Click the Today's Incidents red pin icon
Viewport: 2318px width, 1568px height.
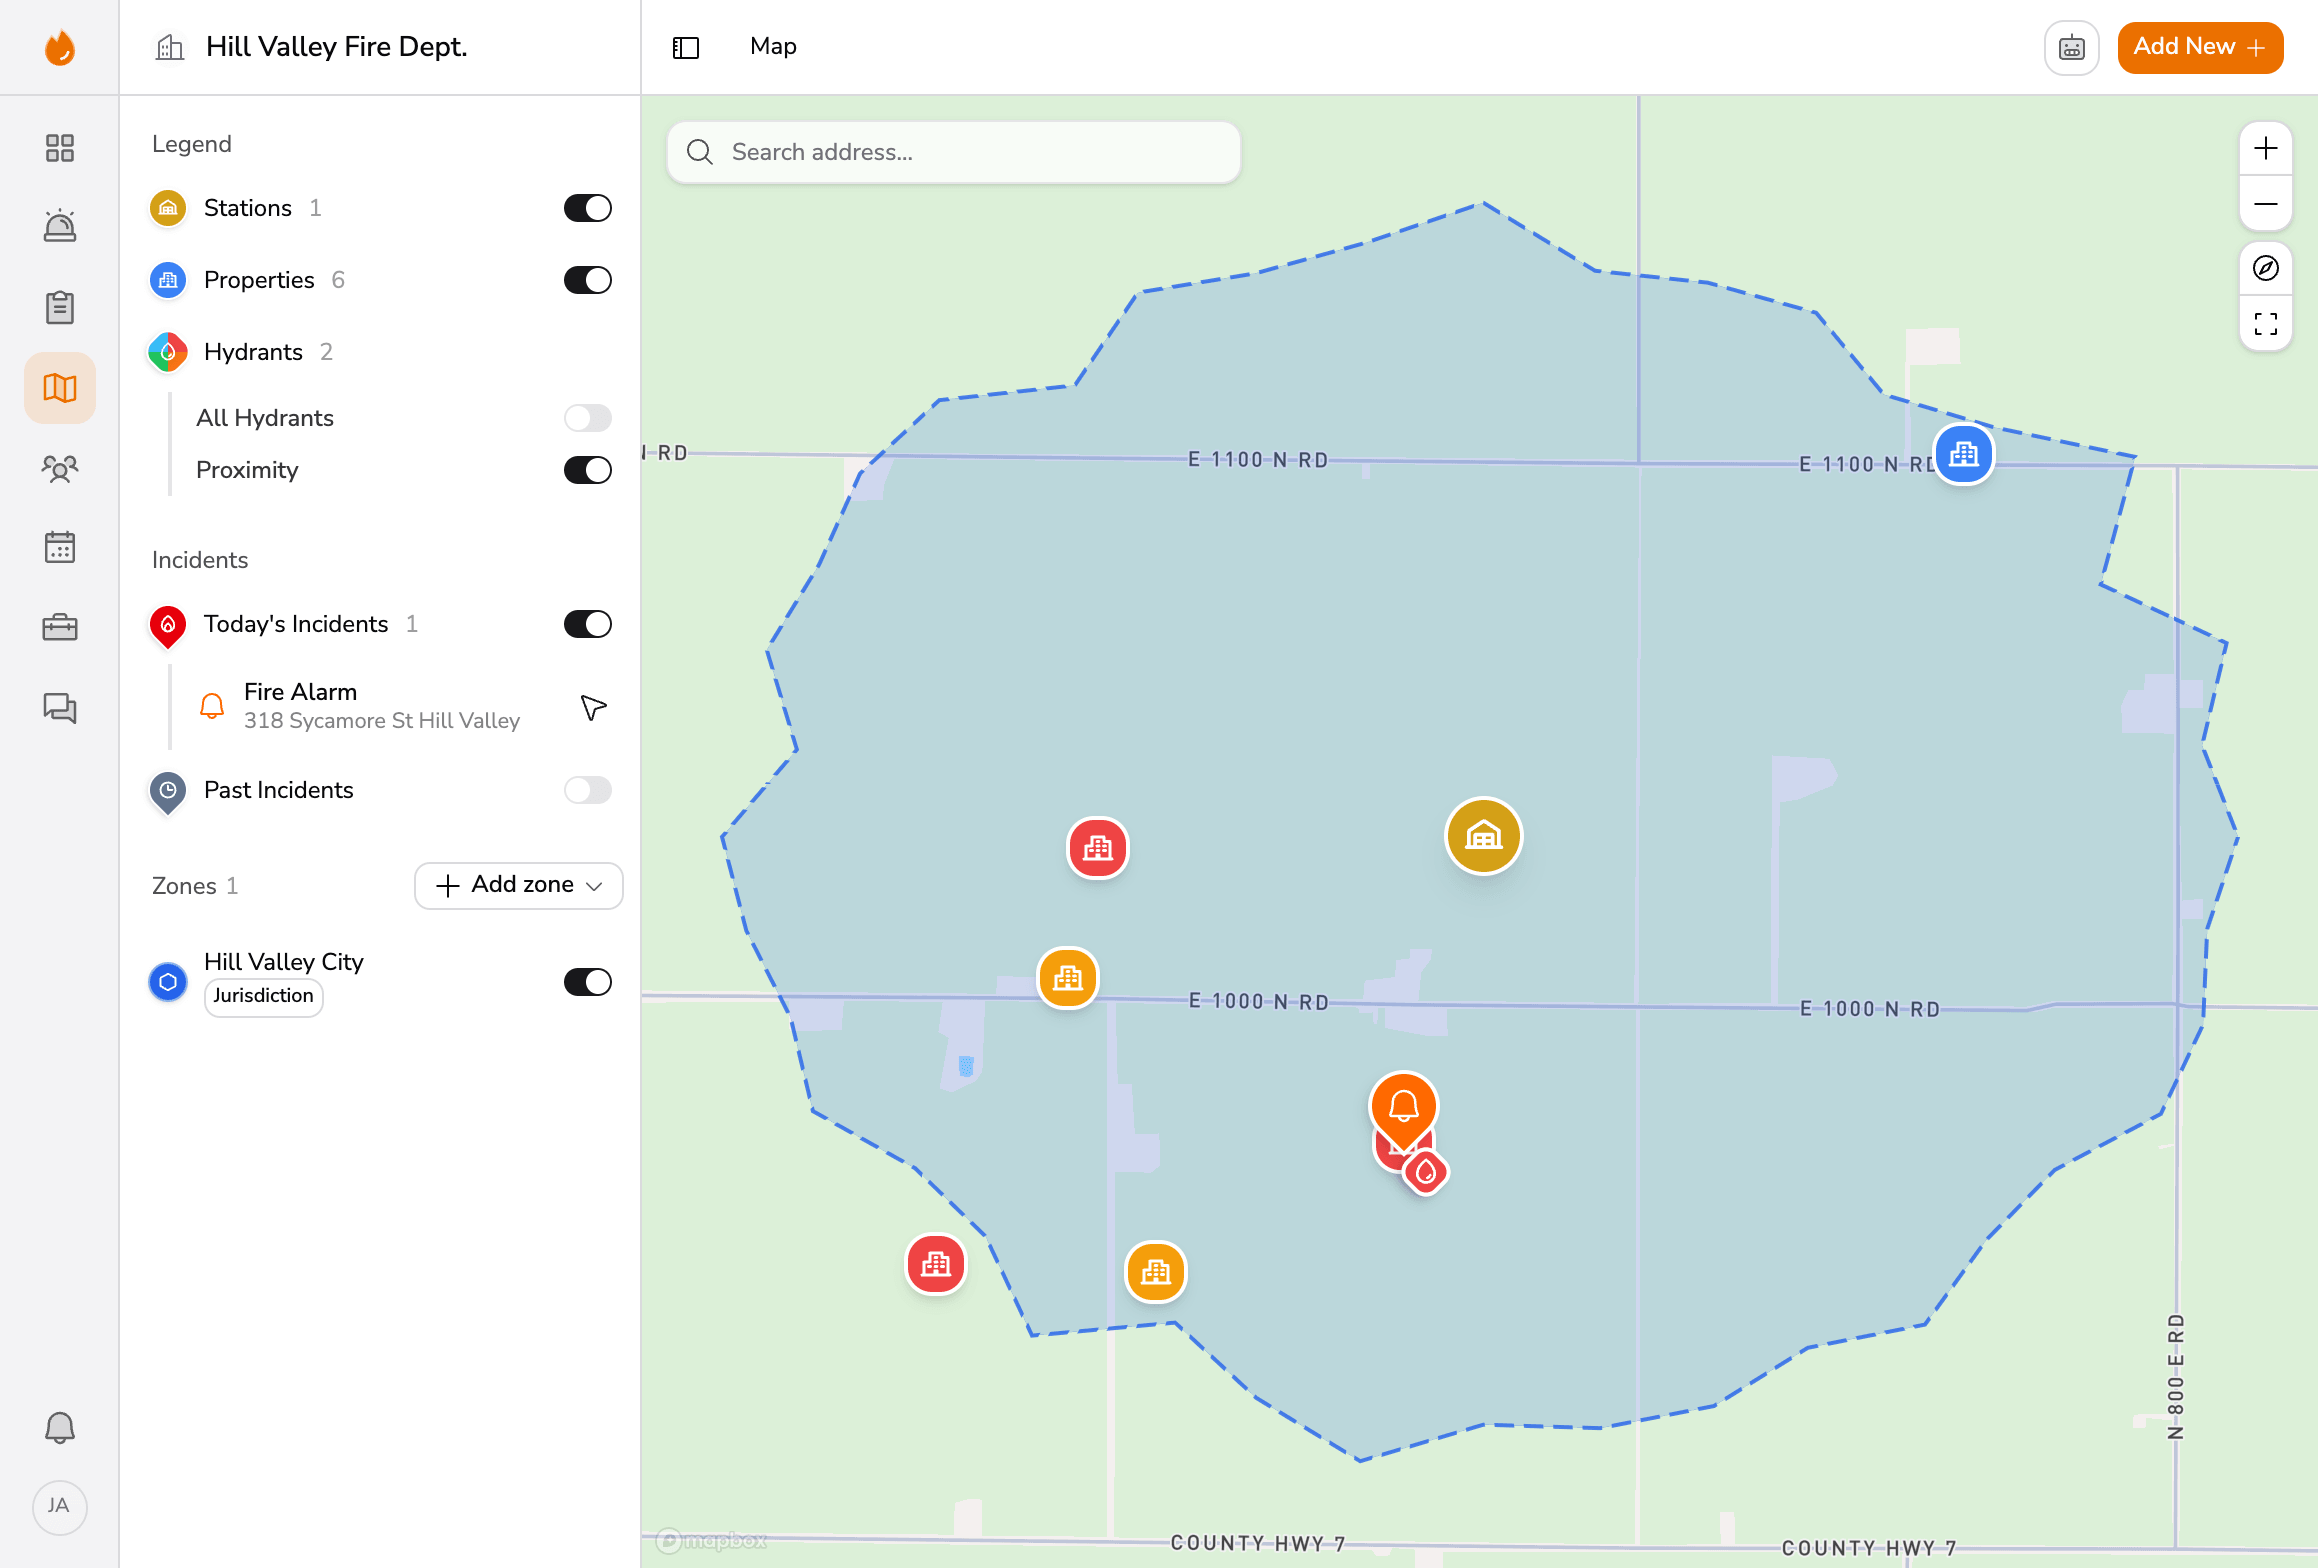[168, 626]
